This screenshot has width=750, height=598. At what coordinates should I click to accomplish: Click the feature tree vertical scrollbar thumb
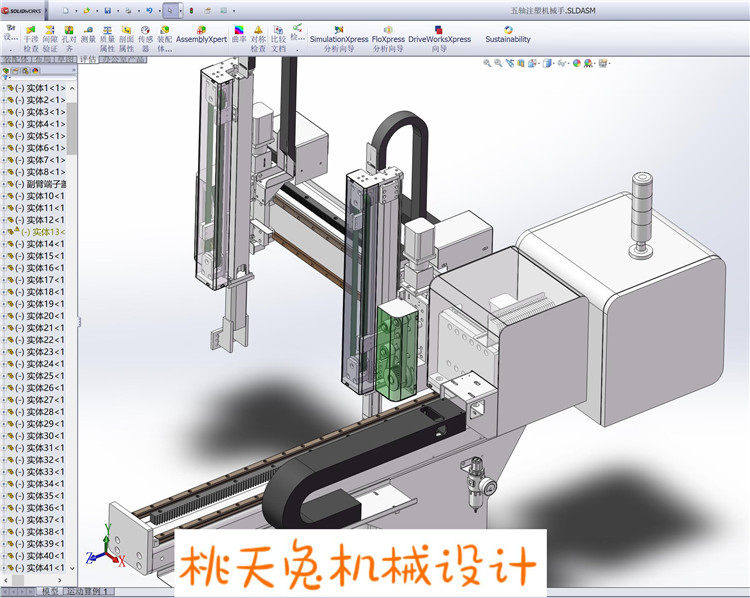pyautogui.click(x=72, y=128)
